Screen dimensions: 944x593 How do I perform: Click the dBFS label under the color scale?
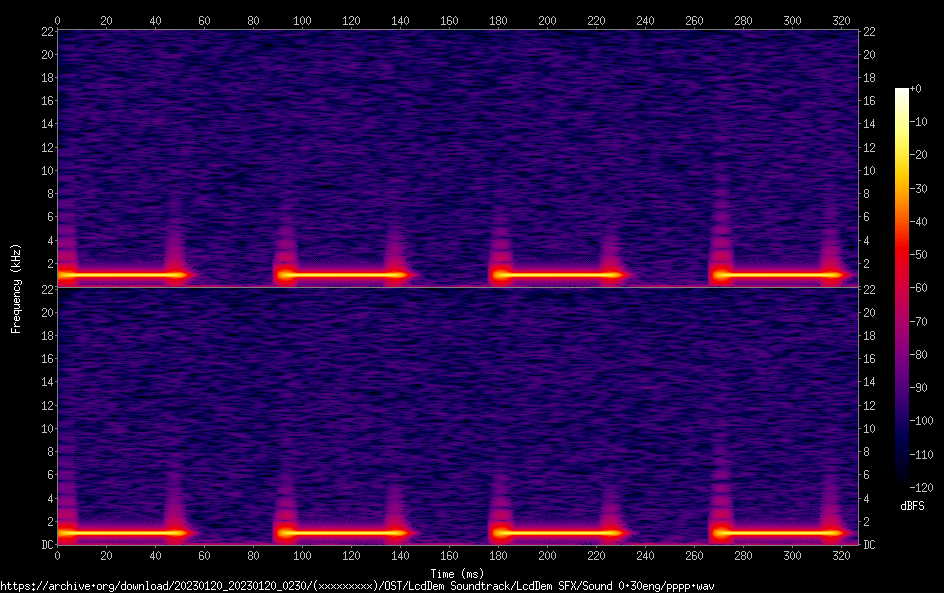click(912, 507)
